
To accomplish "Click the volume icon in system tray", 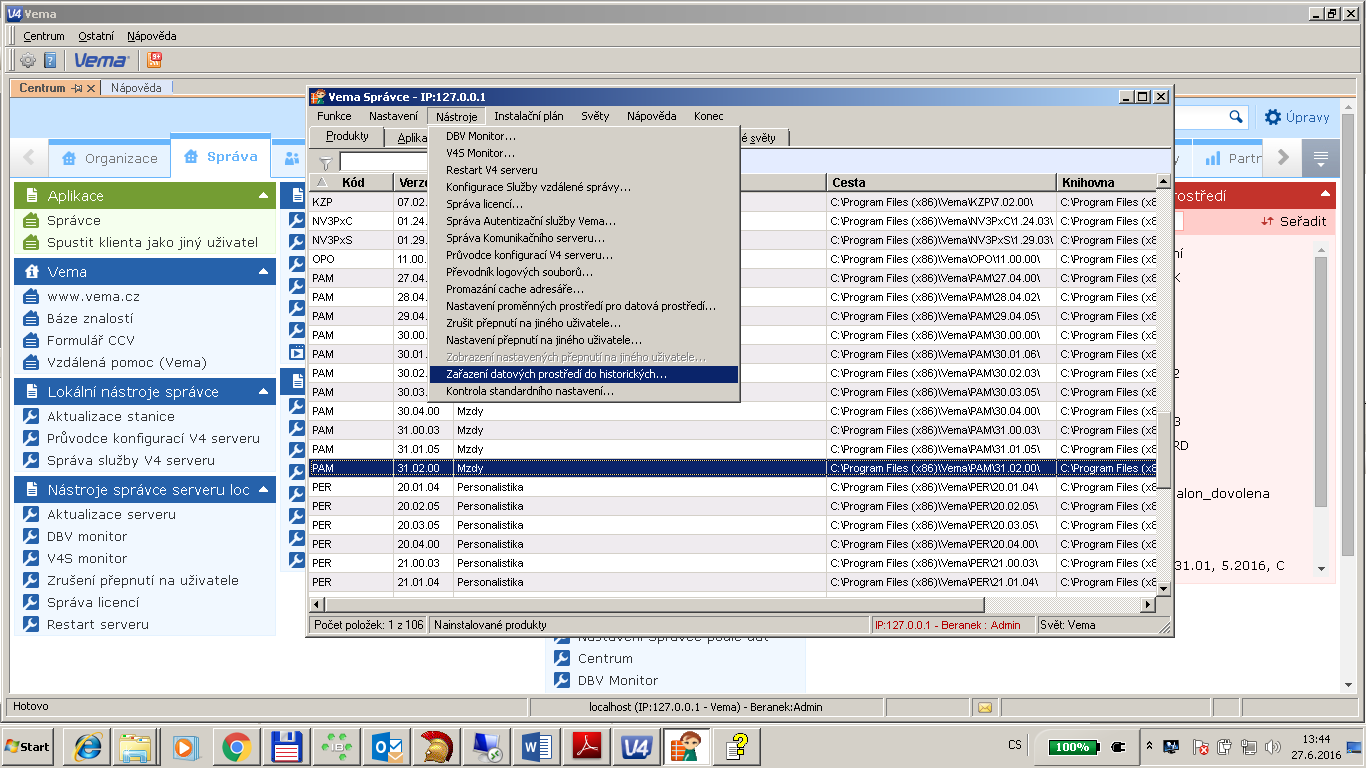I will click(1273, 747).
